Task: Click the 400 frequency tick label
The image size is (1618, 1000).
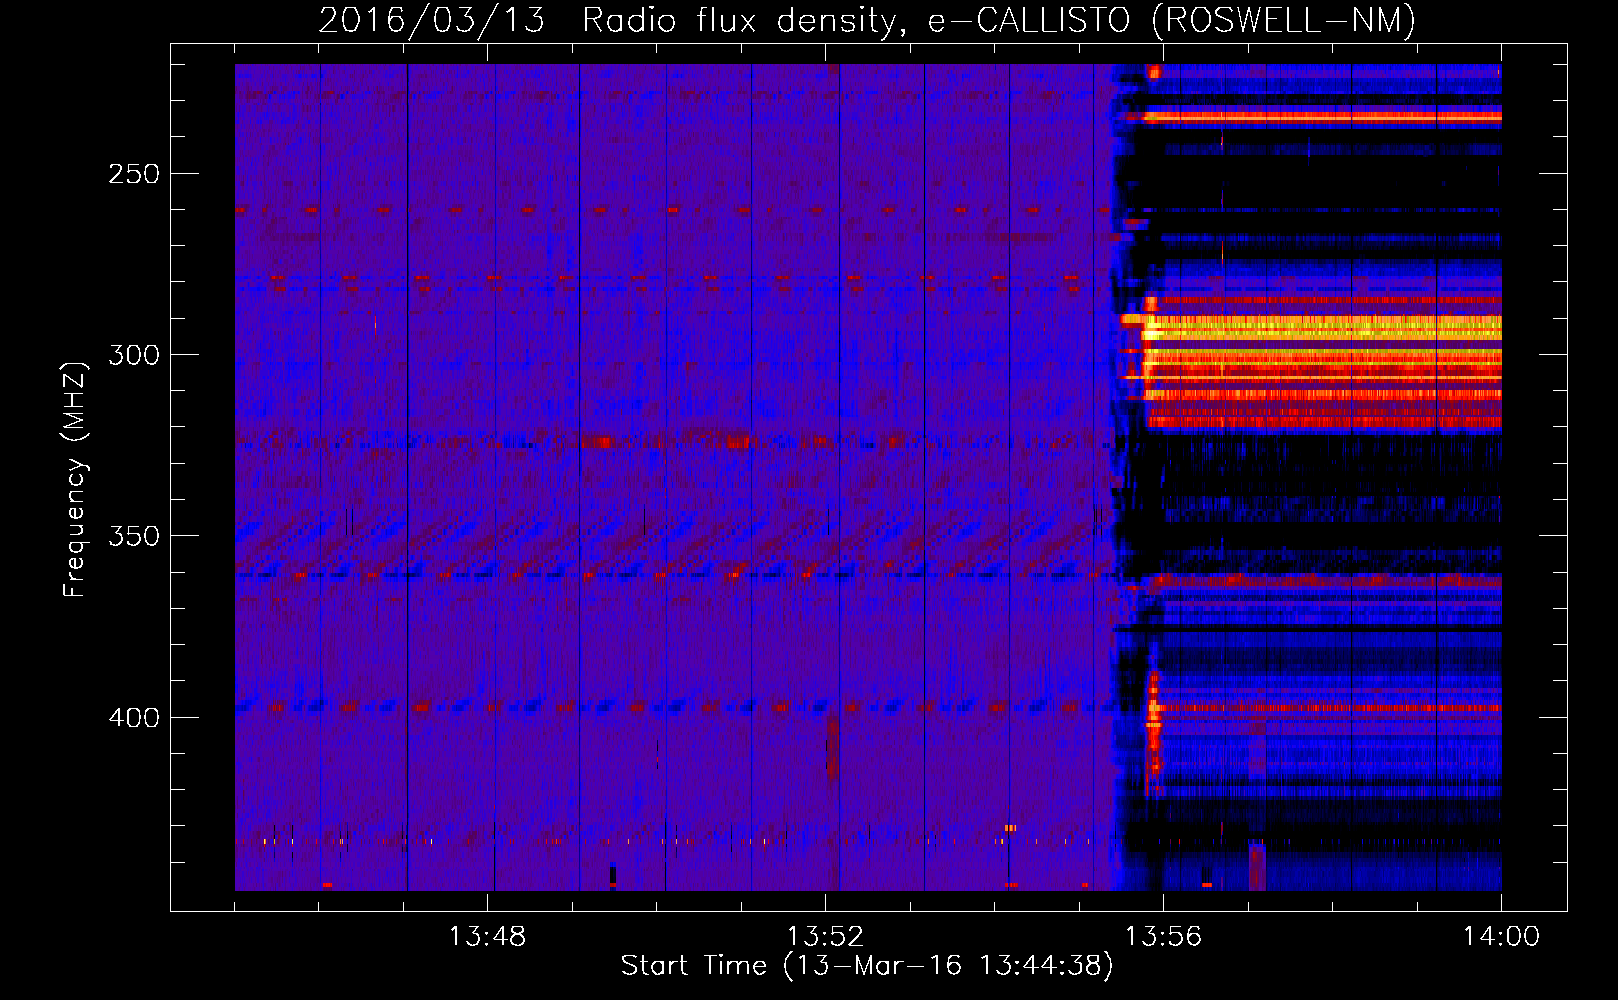Action: [134, 718]
